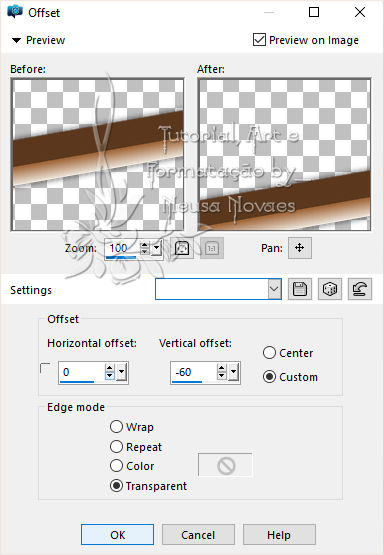The image size is (384, 555).
Task: Click the PaintShop Pro icon in title bar
Action: pos(15,12)
